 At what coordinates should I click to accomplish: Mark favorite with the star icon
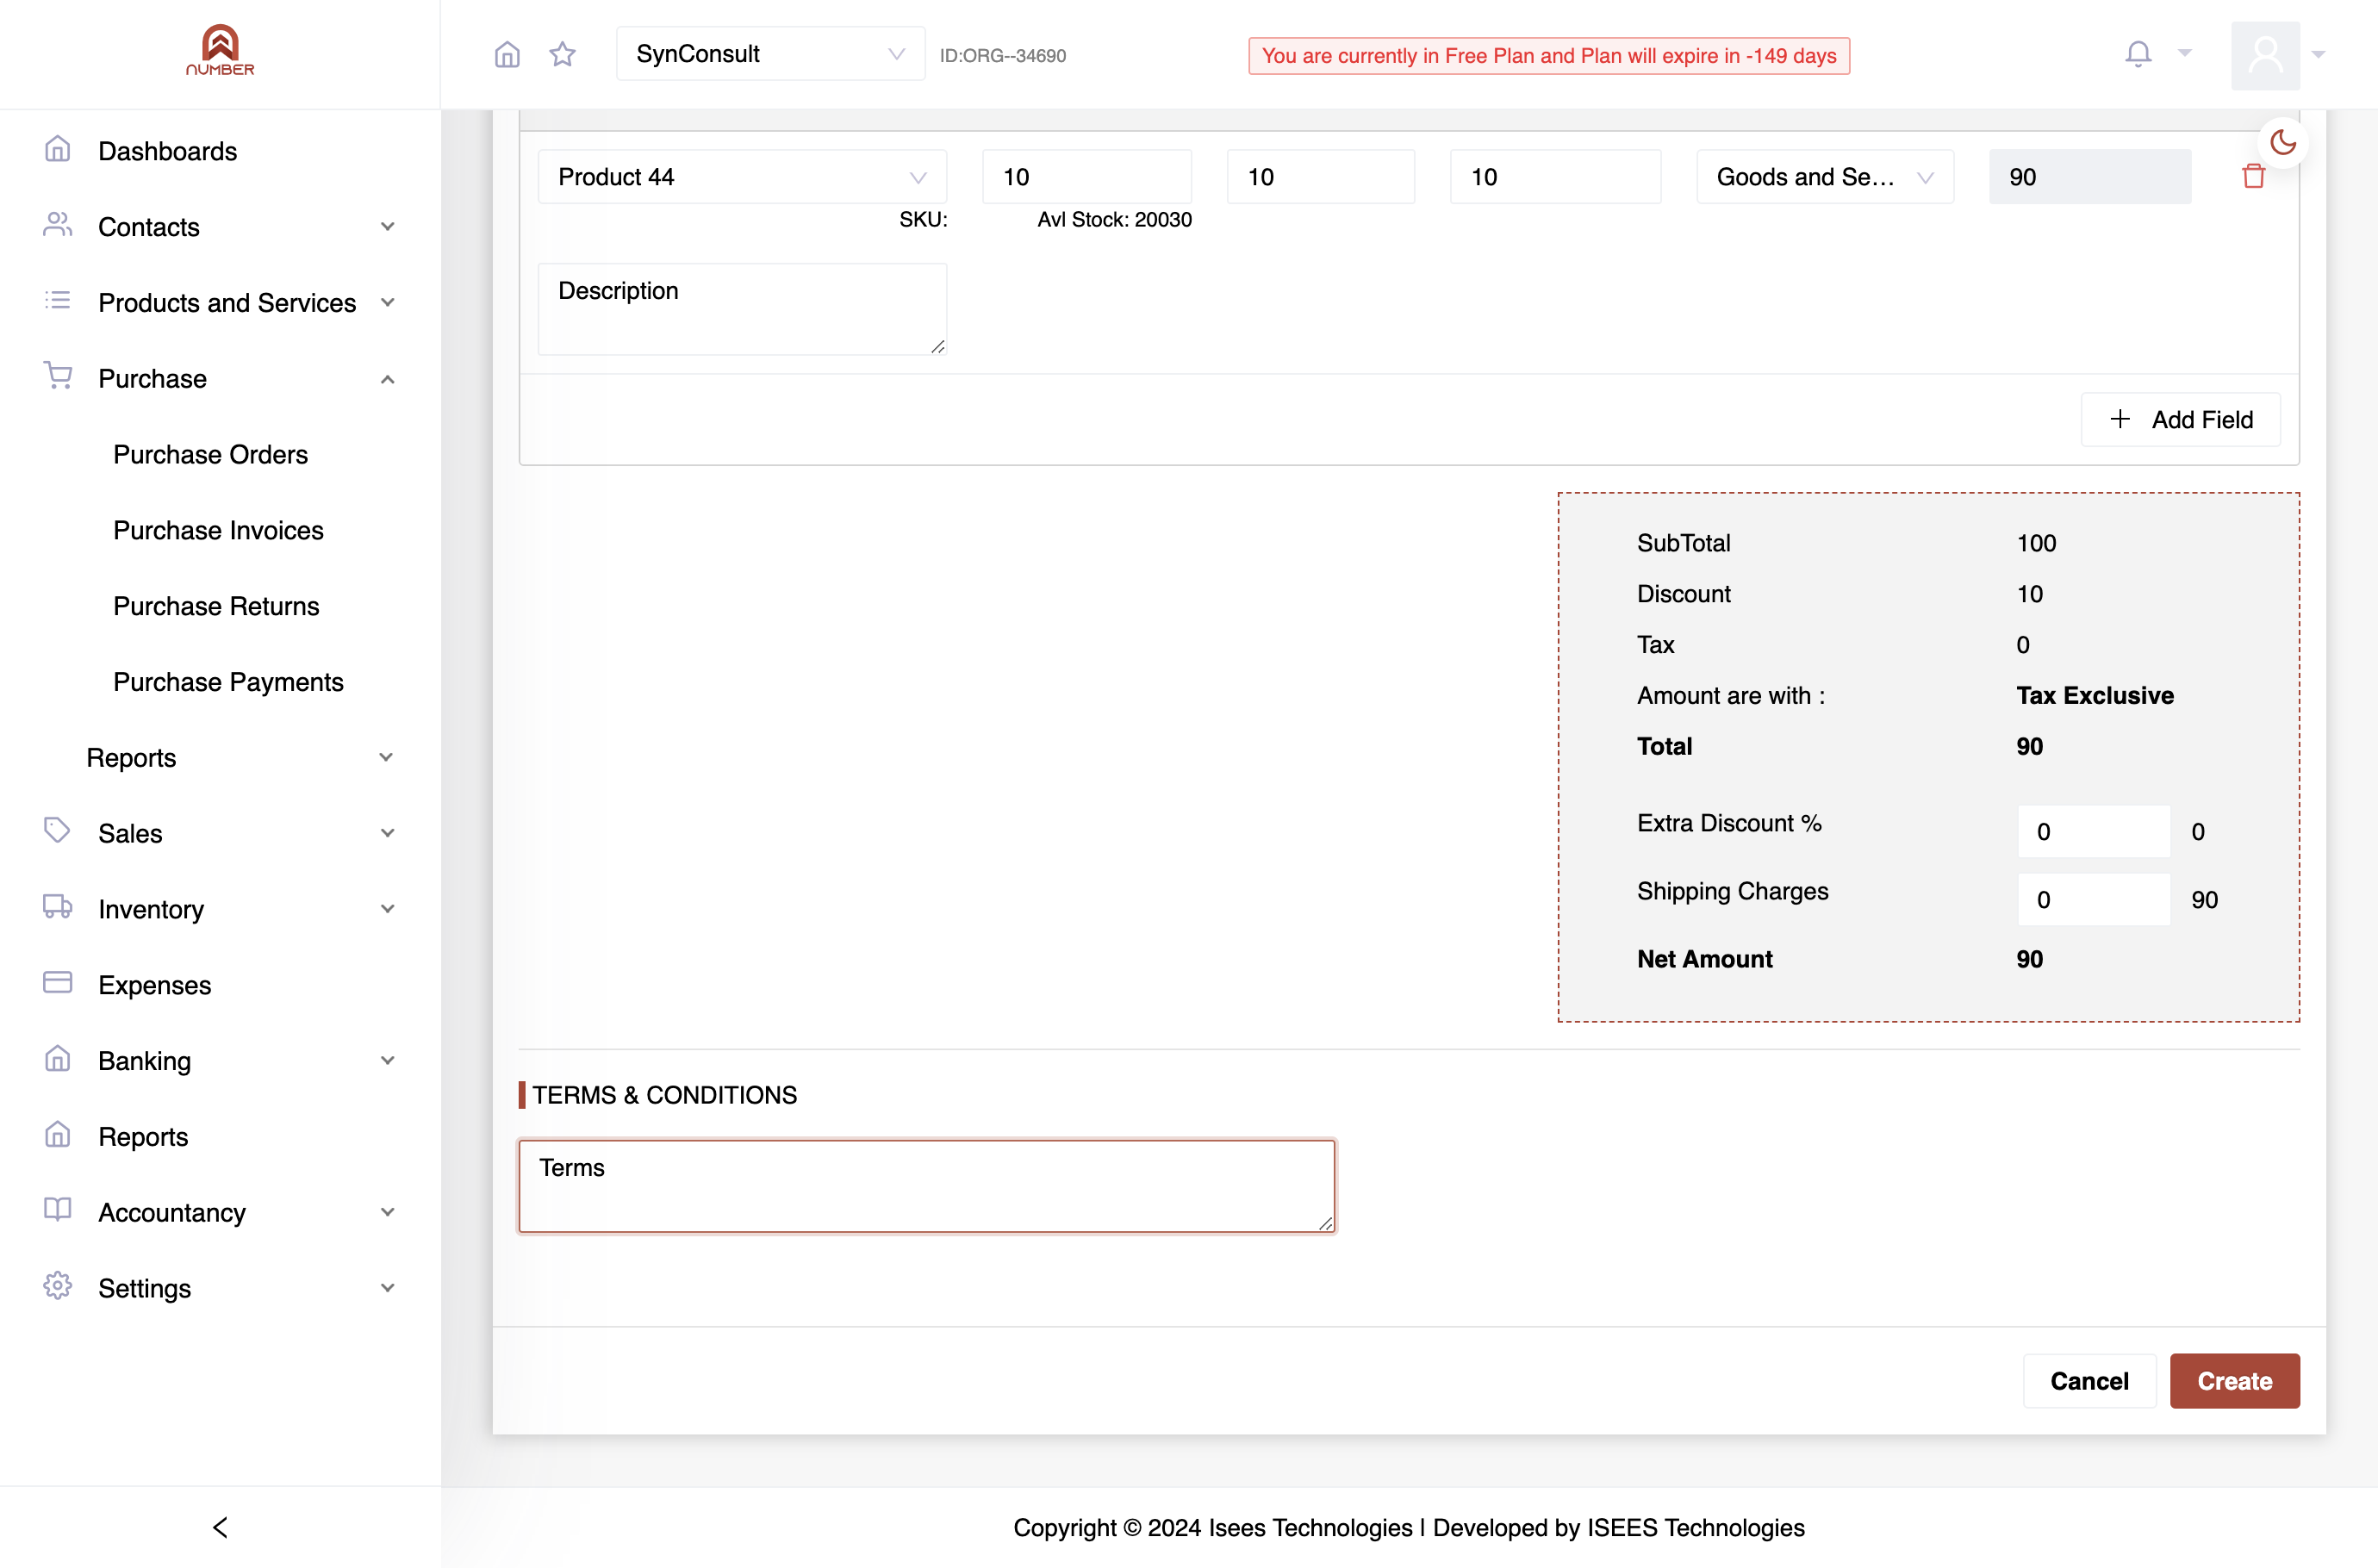click(563, 54)
